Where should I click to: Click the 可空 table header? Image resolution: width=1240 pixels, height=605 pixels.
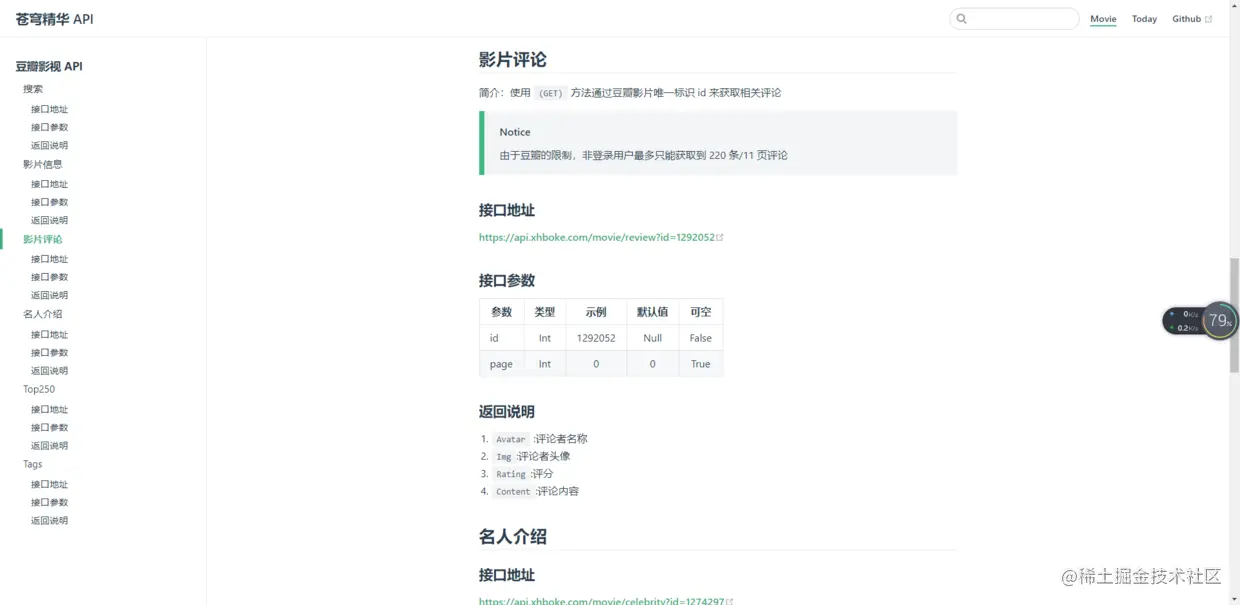point(701,312)
